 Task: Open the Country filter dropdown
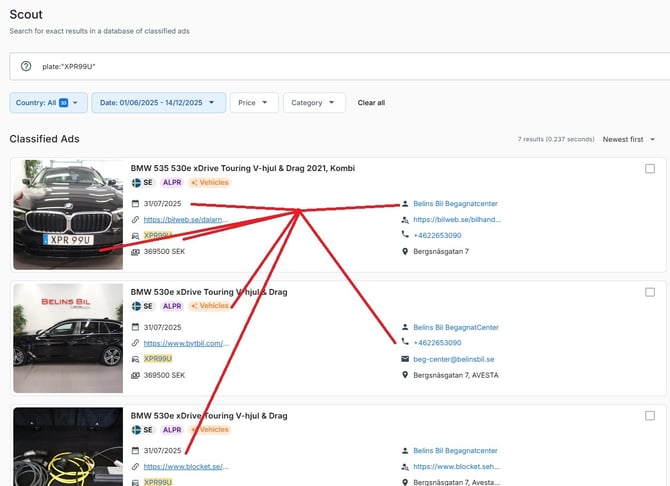pyautogui.click(x=48, y=103)
